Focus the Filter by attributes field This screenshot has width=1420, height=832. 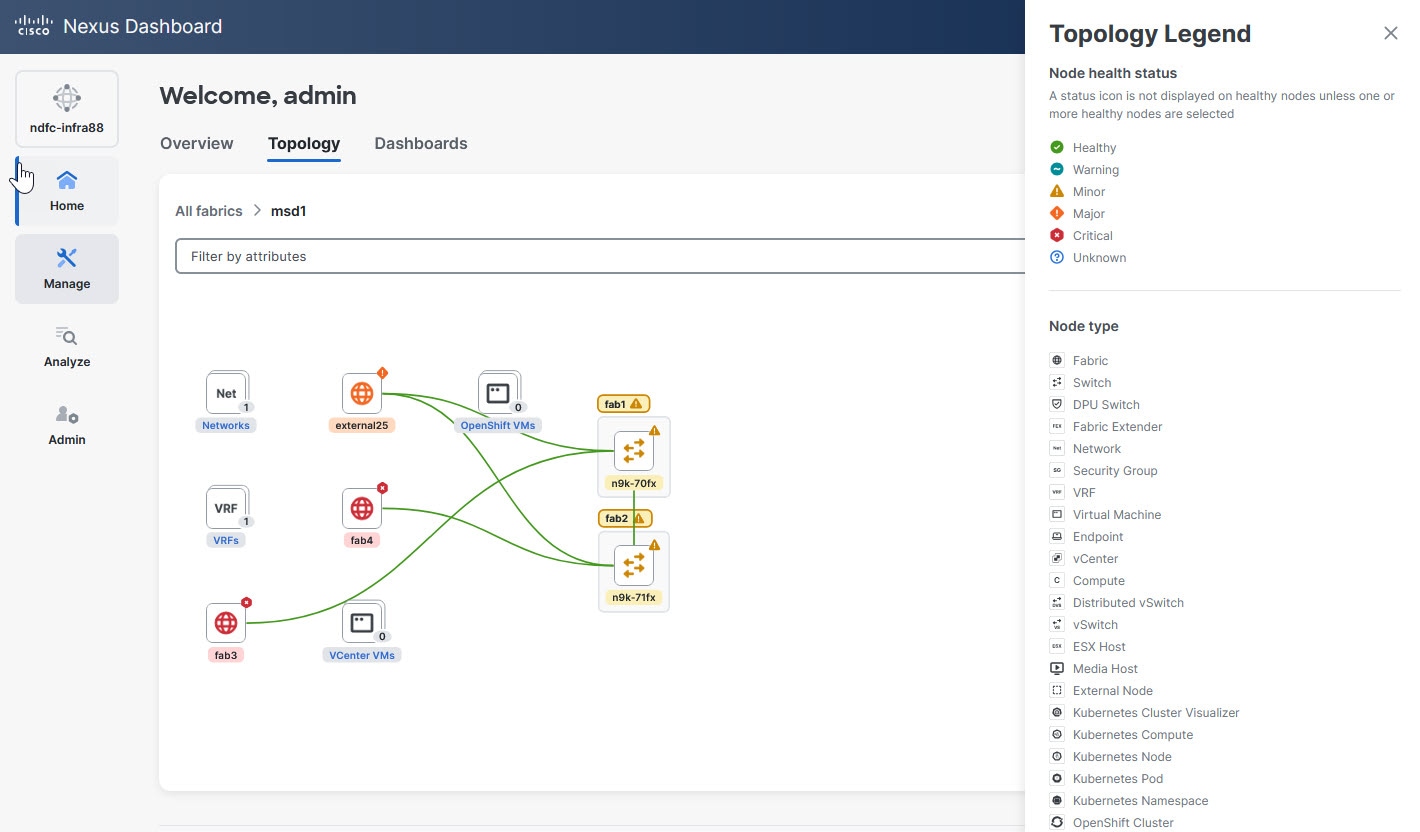click(x=600, y=256)
